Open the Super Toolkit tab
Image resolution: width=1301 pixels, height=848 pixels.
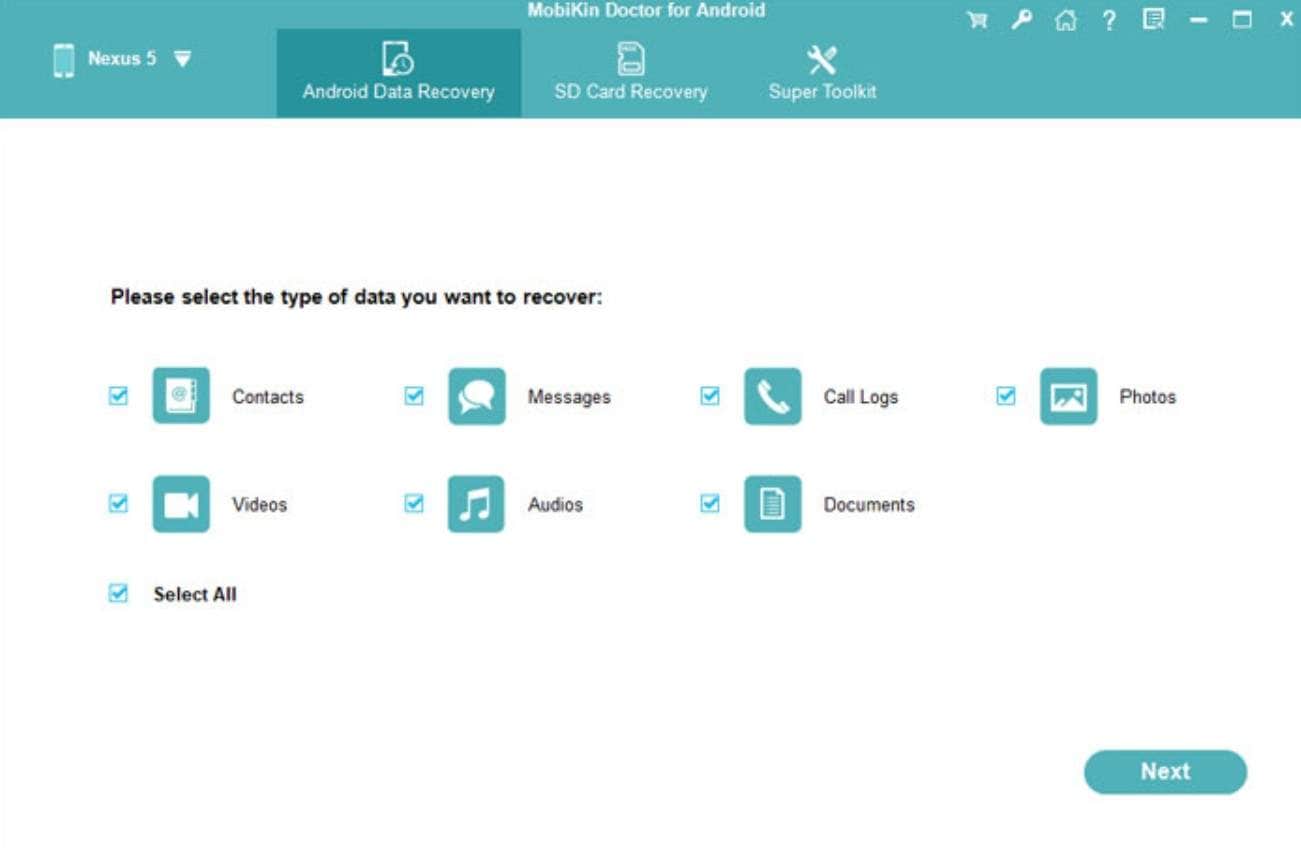(x=822, y=73)
